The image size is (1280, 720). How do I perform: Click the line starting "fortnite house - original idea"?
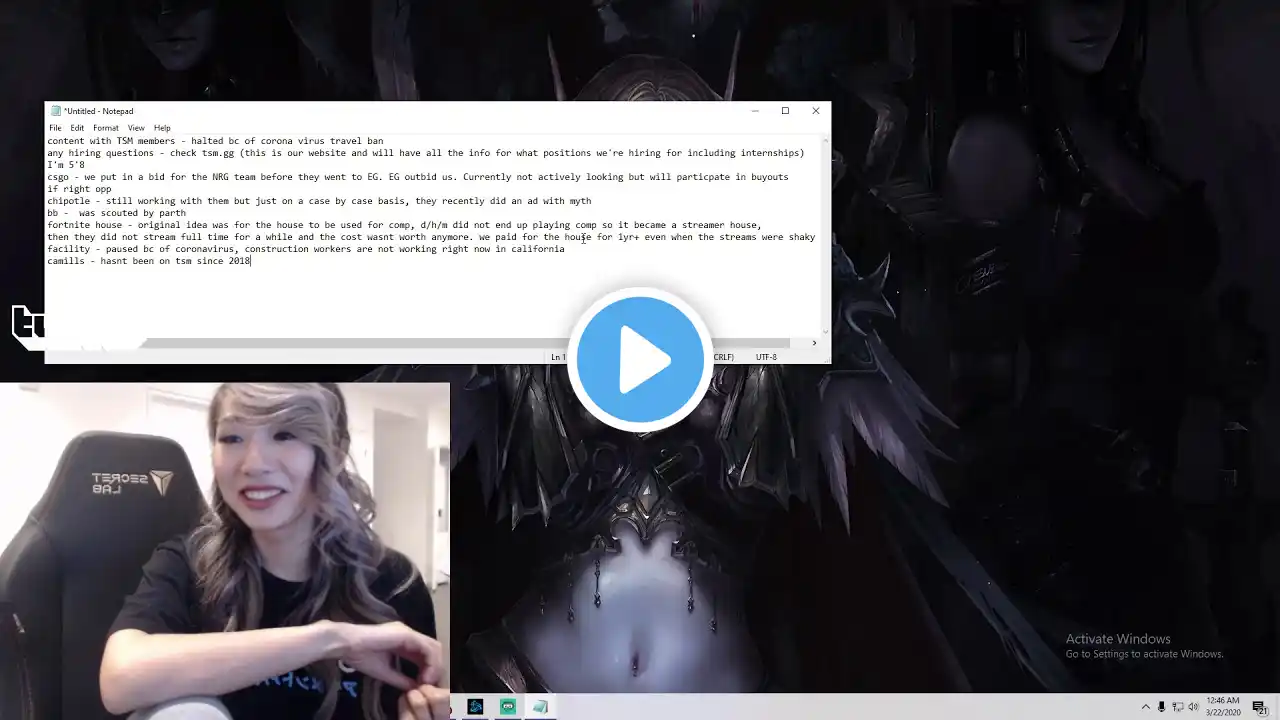click(404, 225)
